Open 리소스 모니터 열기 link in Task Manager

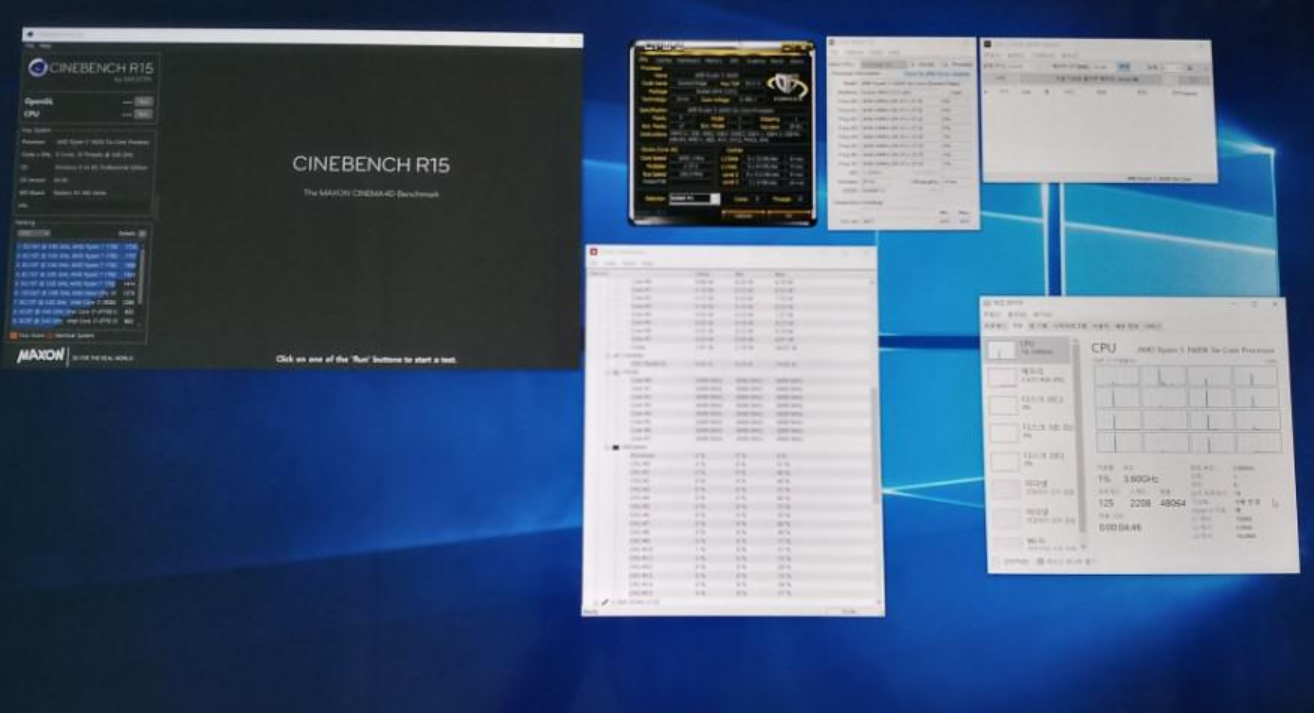[x=1068, y=560]
